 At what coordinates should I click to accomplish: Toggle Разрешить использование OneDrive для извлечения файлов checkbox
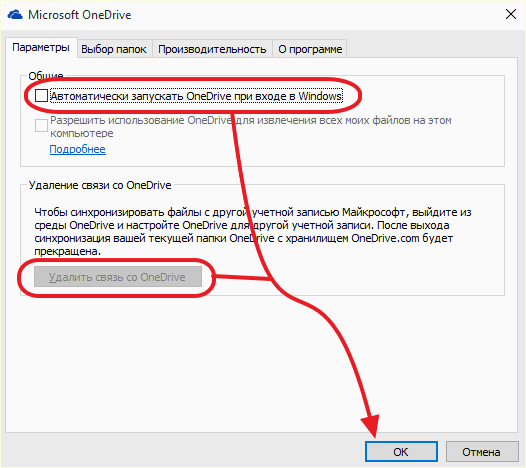[41, 125]
